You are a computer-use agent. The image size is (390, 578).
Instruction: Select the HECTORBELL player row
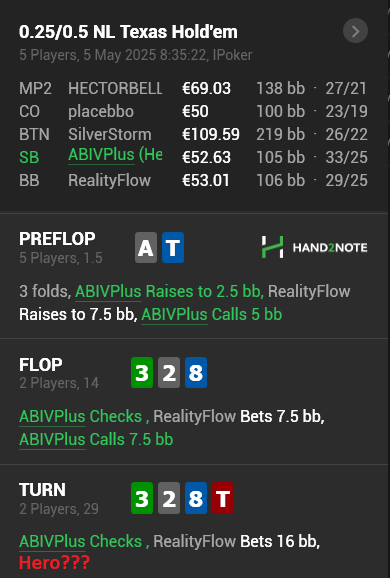193,88
